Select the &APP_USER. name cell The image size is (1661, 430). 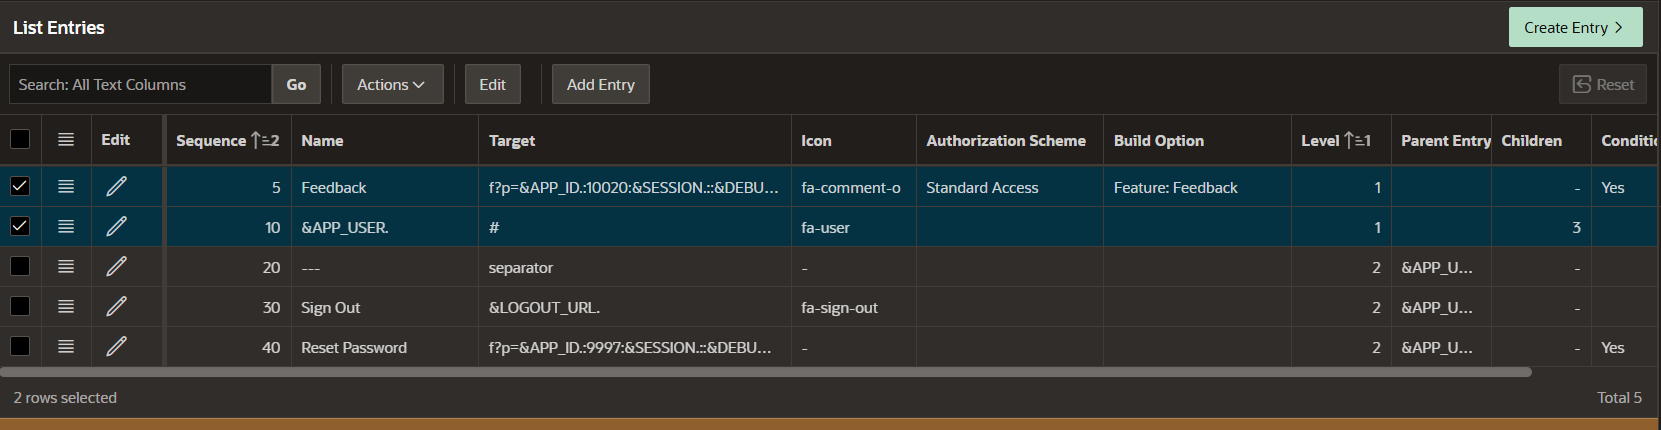pos(385,227)
